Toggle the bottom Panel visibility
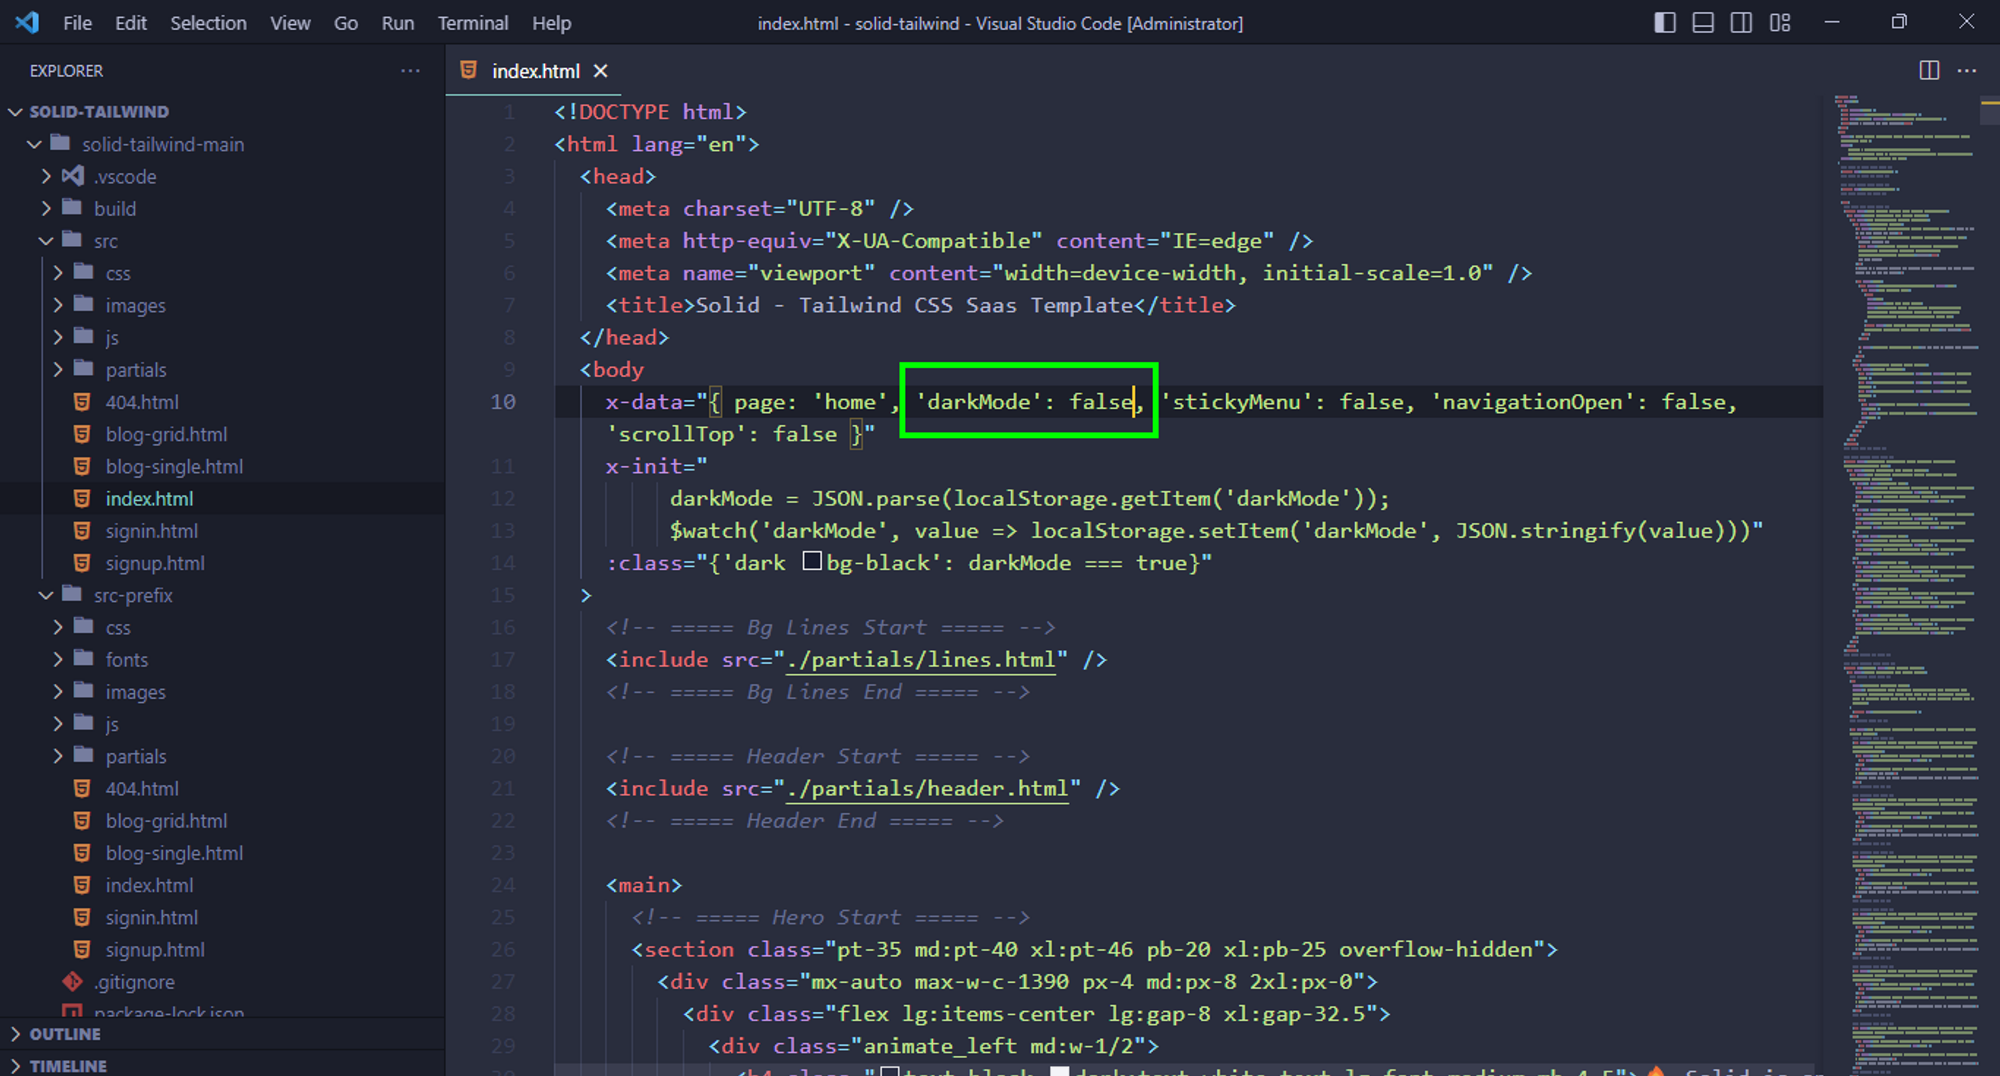This screenshot has width=2000, height=1076. [x=1703, y=22]
